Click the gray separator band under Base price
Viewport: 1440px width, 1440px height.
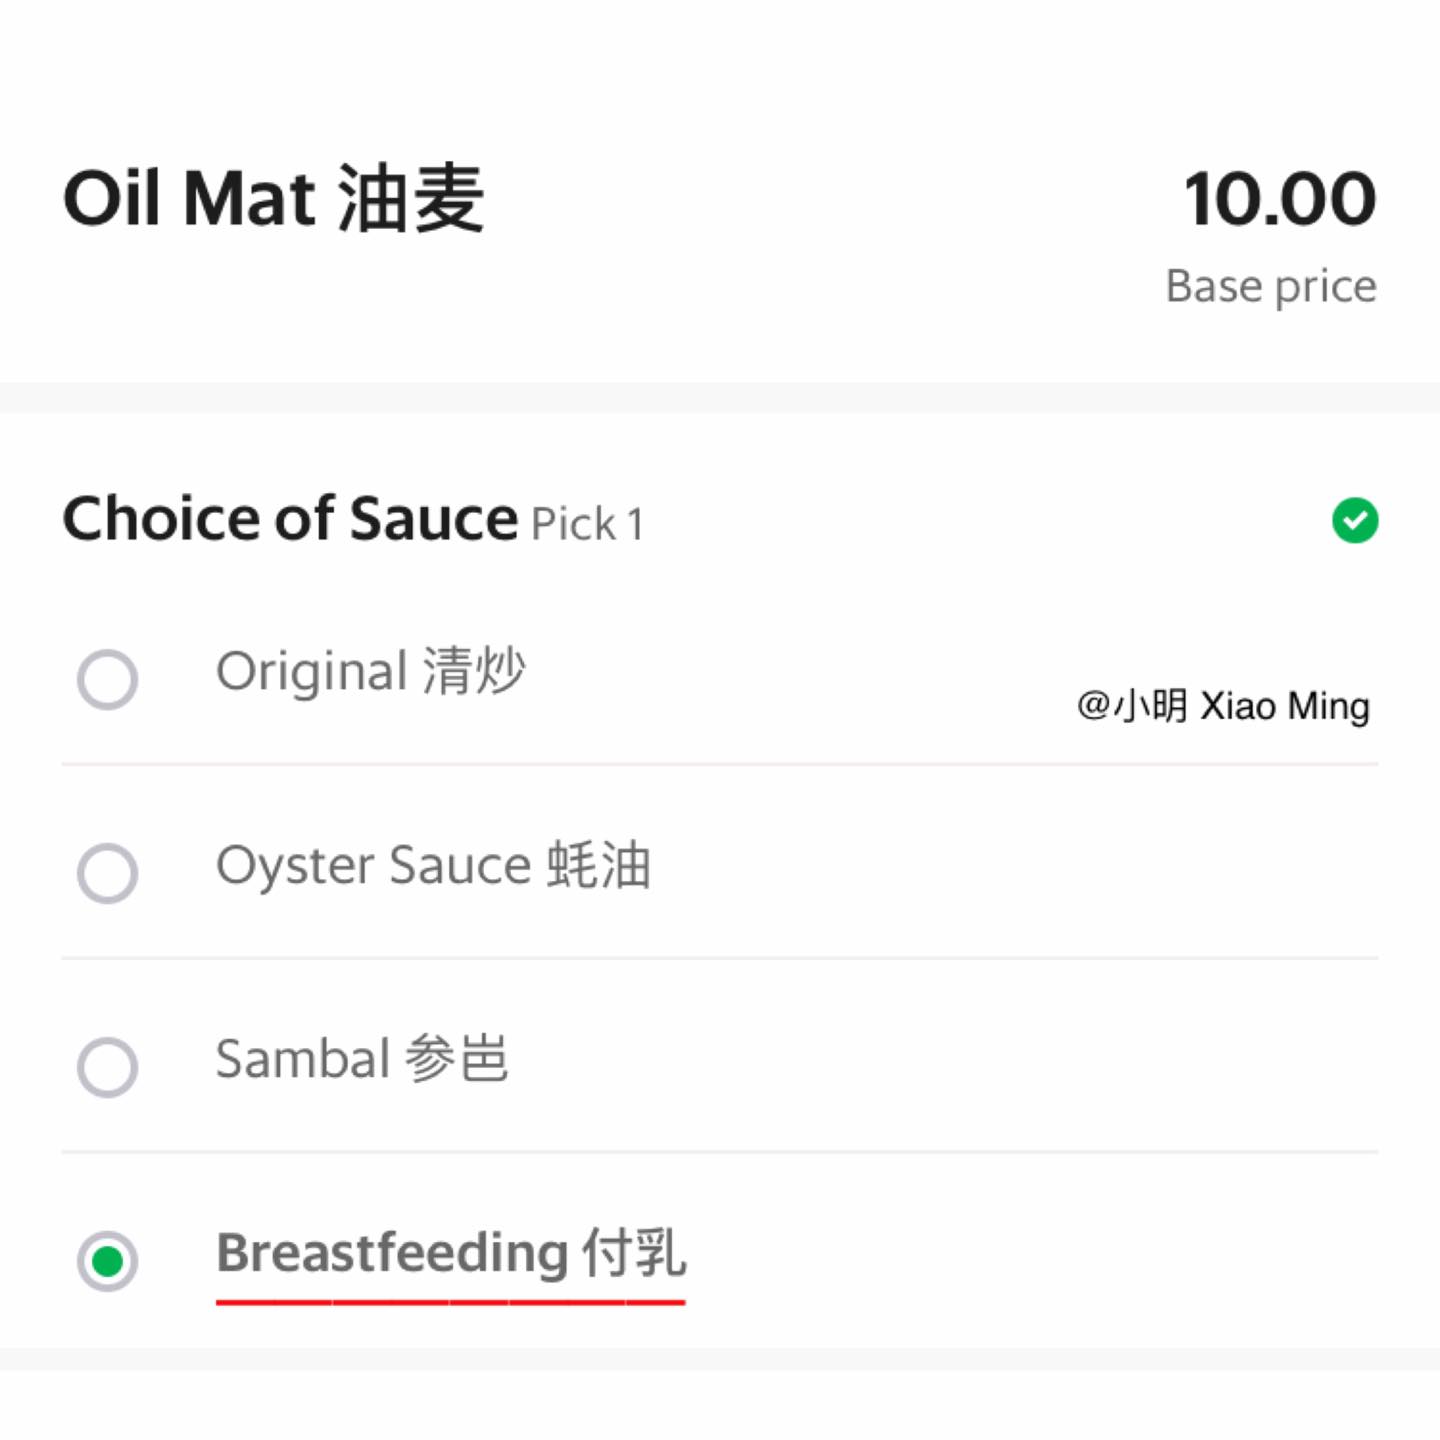[x=720, y=397]
